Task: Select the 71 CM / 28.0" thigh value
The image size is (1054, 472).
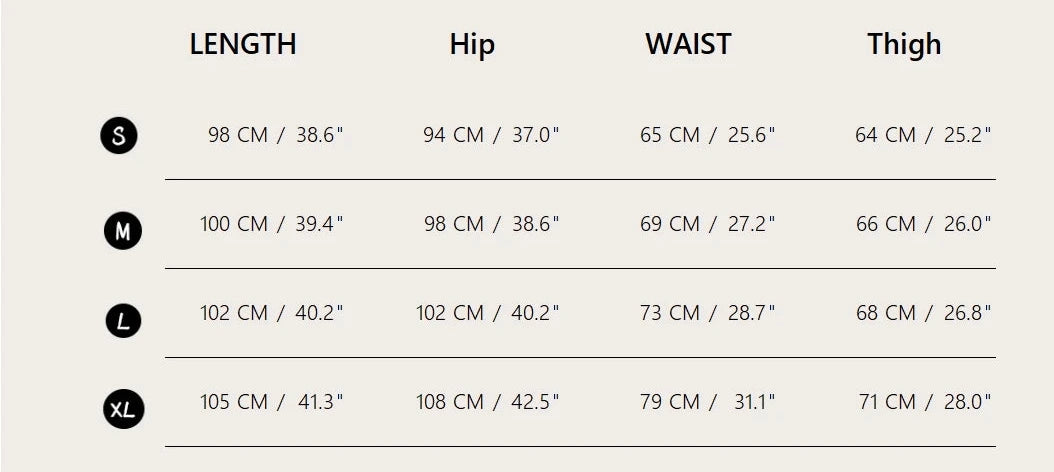Action: (x=924, y=402)
